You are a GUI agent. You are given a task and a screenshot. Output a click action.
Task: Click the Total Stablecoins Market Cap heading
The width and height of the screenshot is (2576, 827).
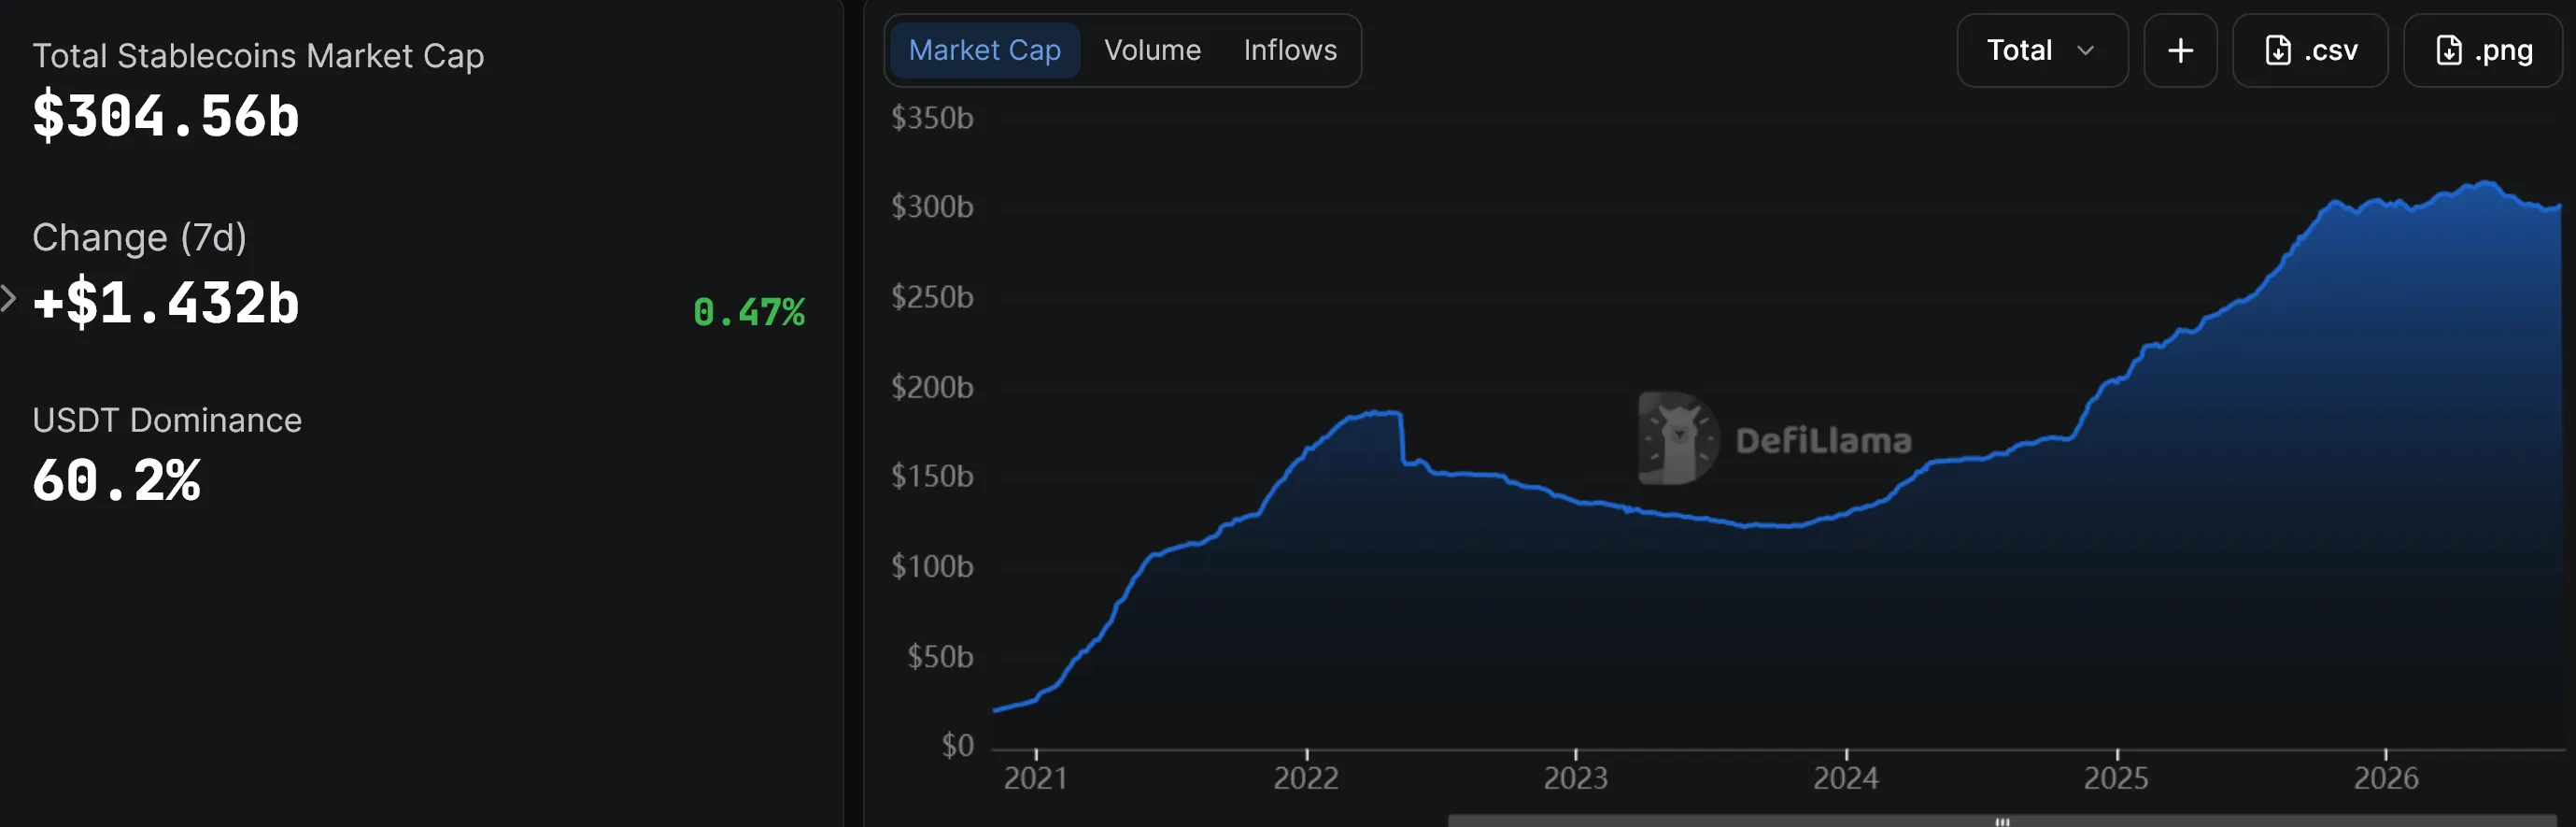point(258,56)
